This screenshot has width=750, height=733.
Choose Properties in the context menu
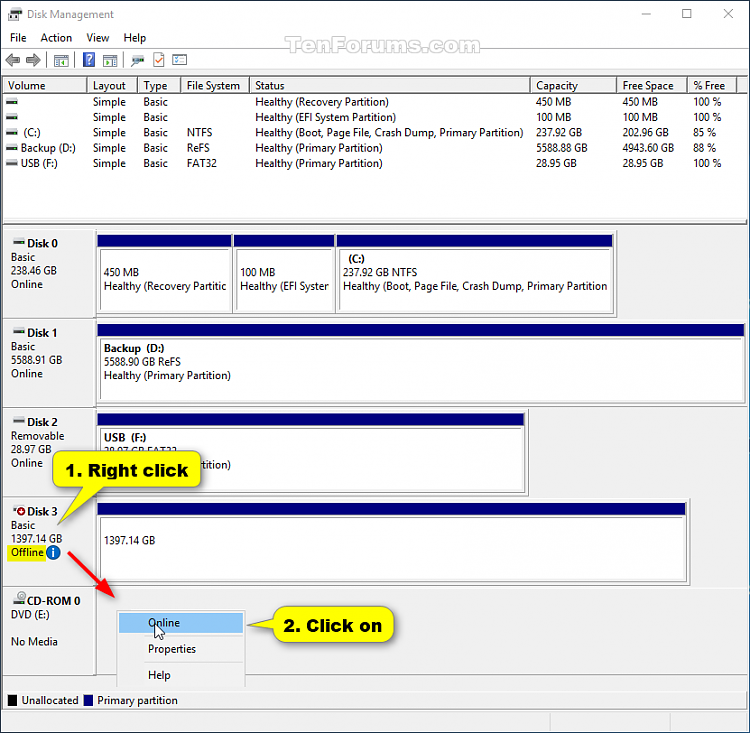pyautogui.click(x=181, y=649)
